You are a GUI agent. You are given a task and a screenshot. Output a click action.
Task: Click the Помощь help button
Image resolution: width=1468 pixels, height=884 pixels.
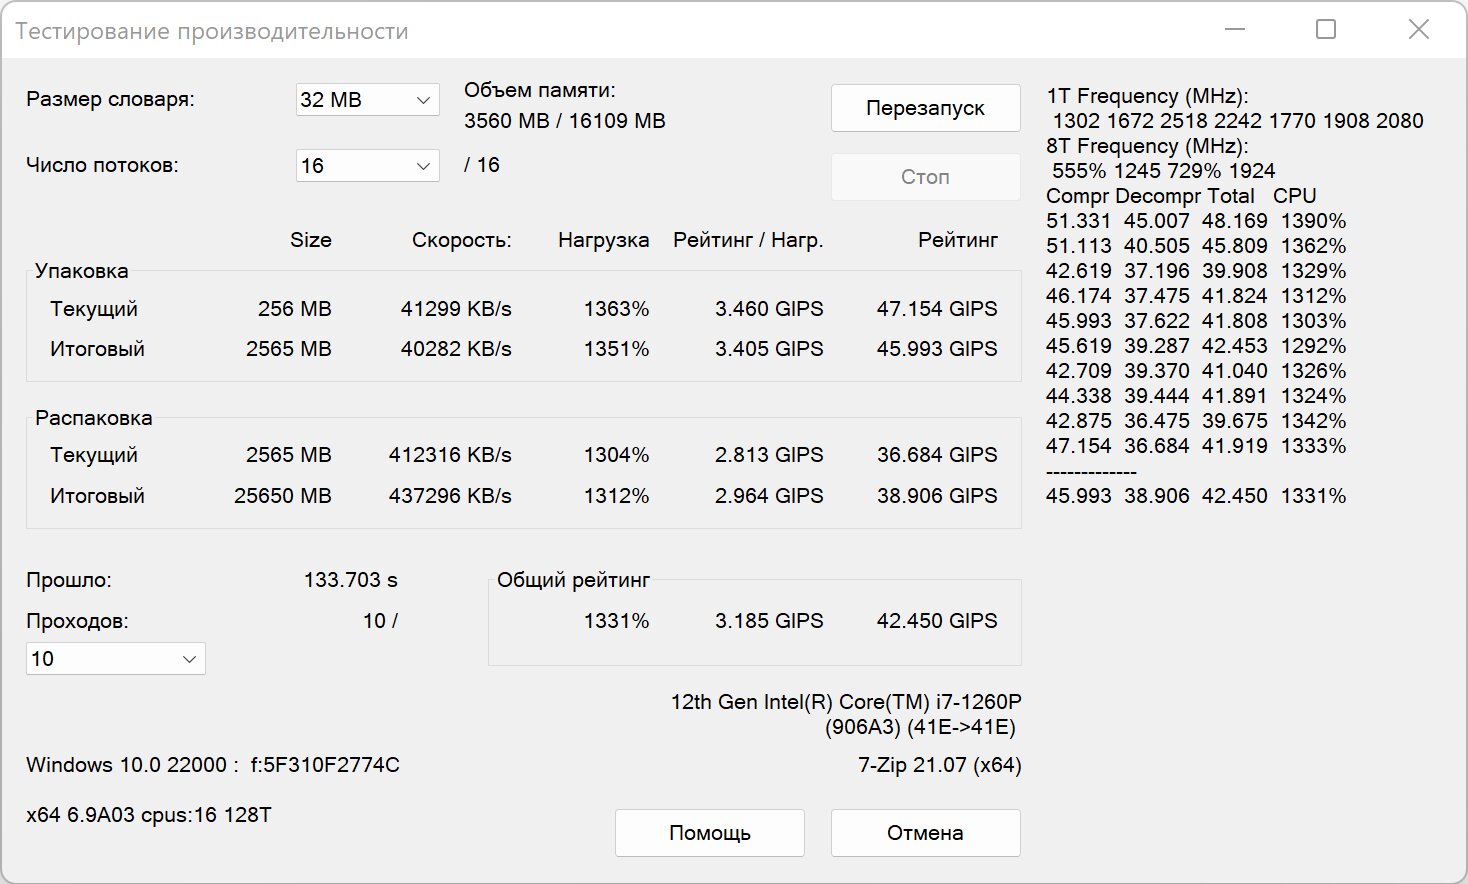coord(709,833)
